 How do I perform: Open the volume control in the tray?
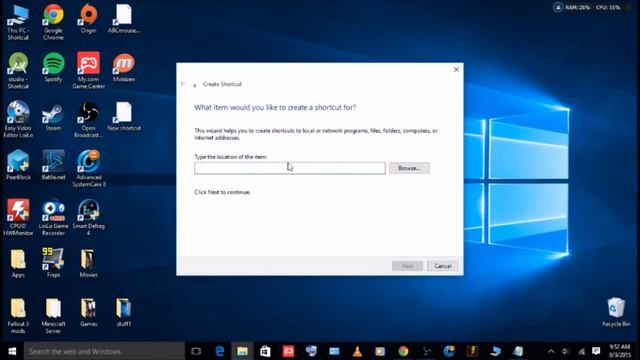(566, 351)
